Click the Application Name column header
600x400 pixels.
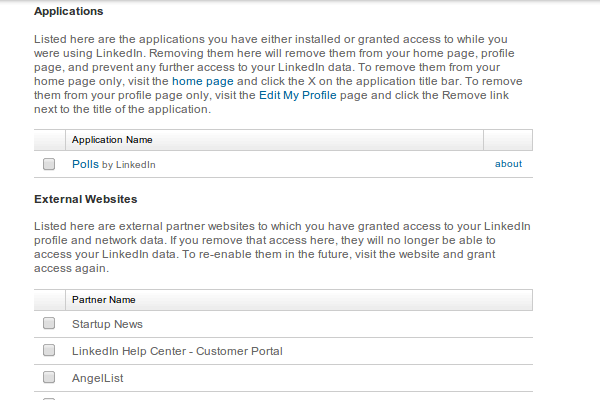click(274, 140)
